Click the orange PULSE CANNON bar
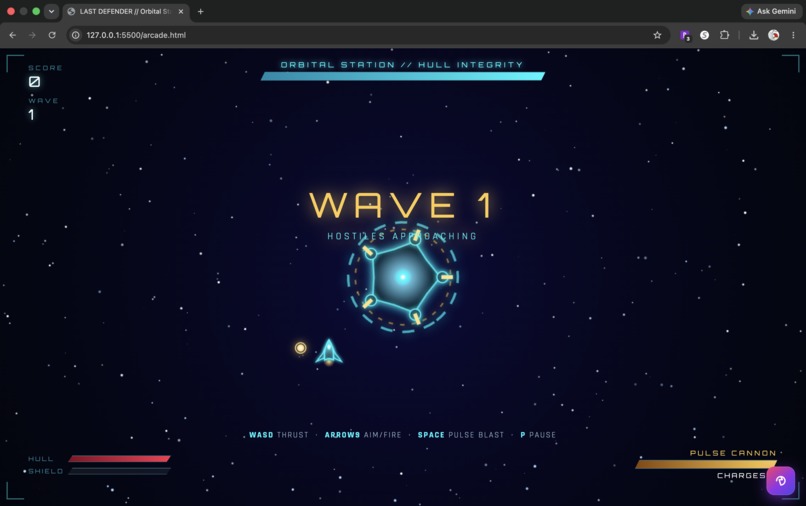 coord(705,464)
